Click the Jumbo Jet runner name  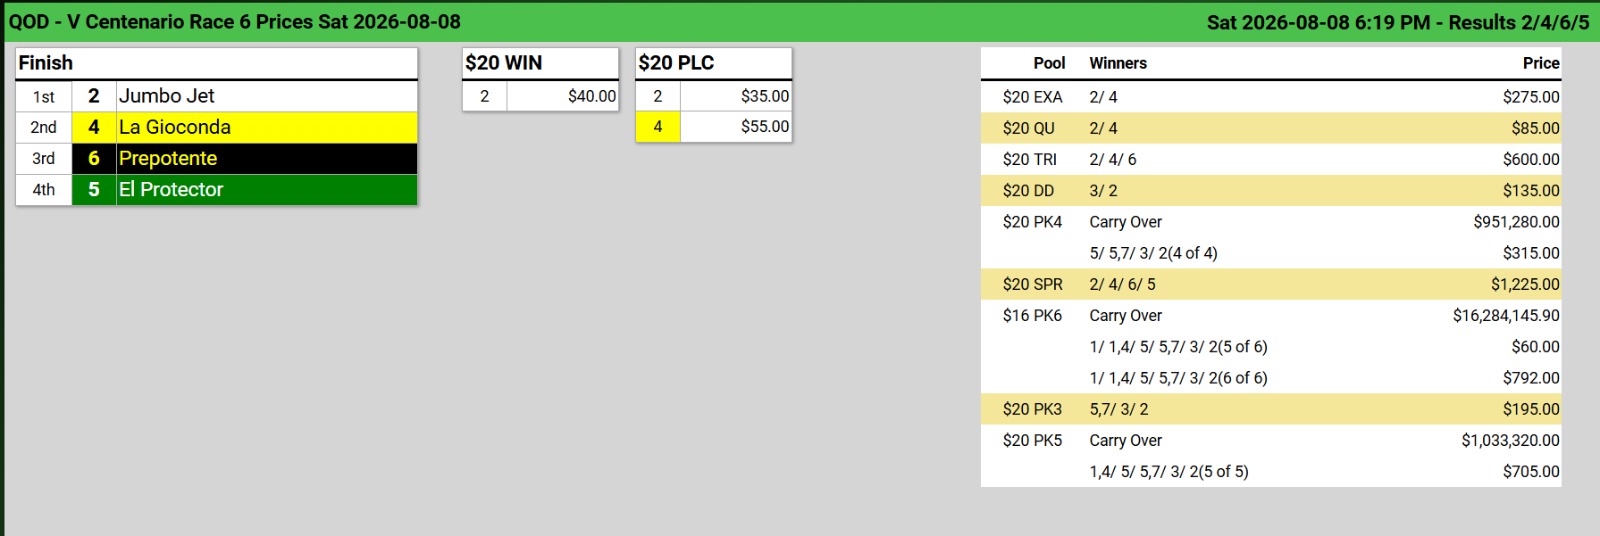167,96
